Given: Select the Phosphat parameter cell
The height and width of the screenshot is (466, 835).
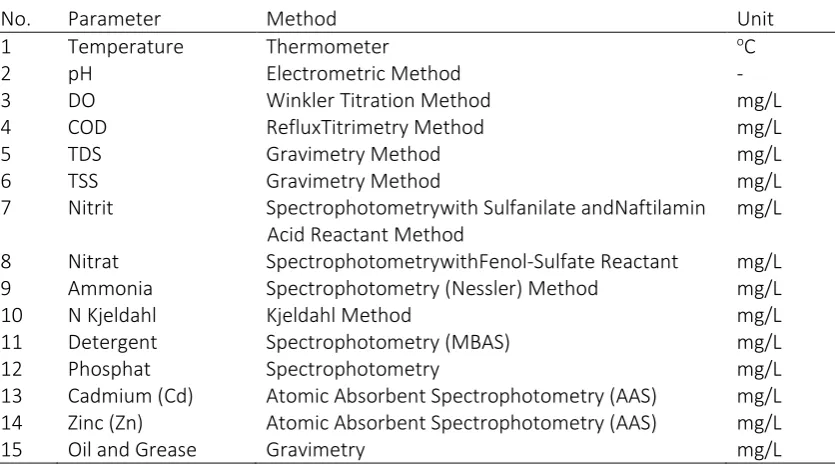Looking at the screenshot, I should pyautogui.click(x=109, y=369).
